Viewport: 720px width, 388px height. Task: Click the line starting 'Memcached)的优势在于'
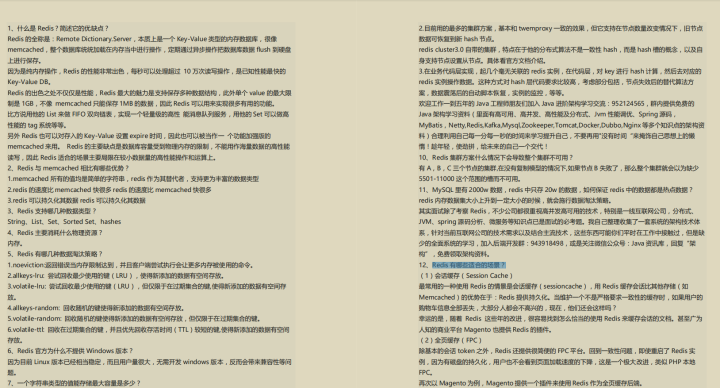point(561,297)
